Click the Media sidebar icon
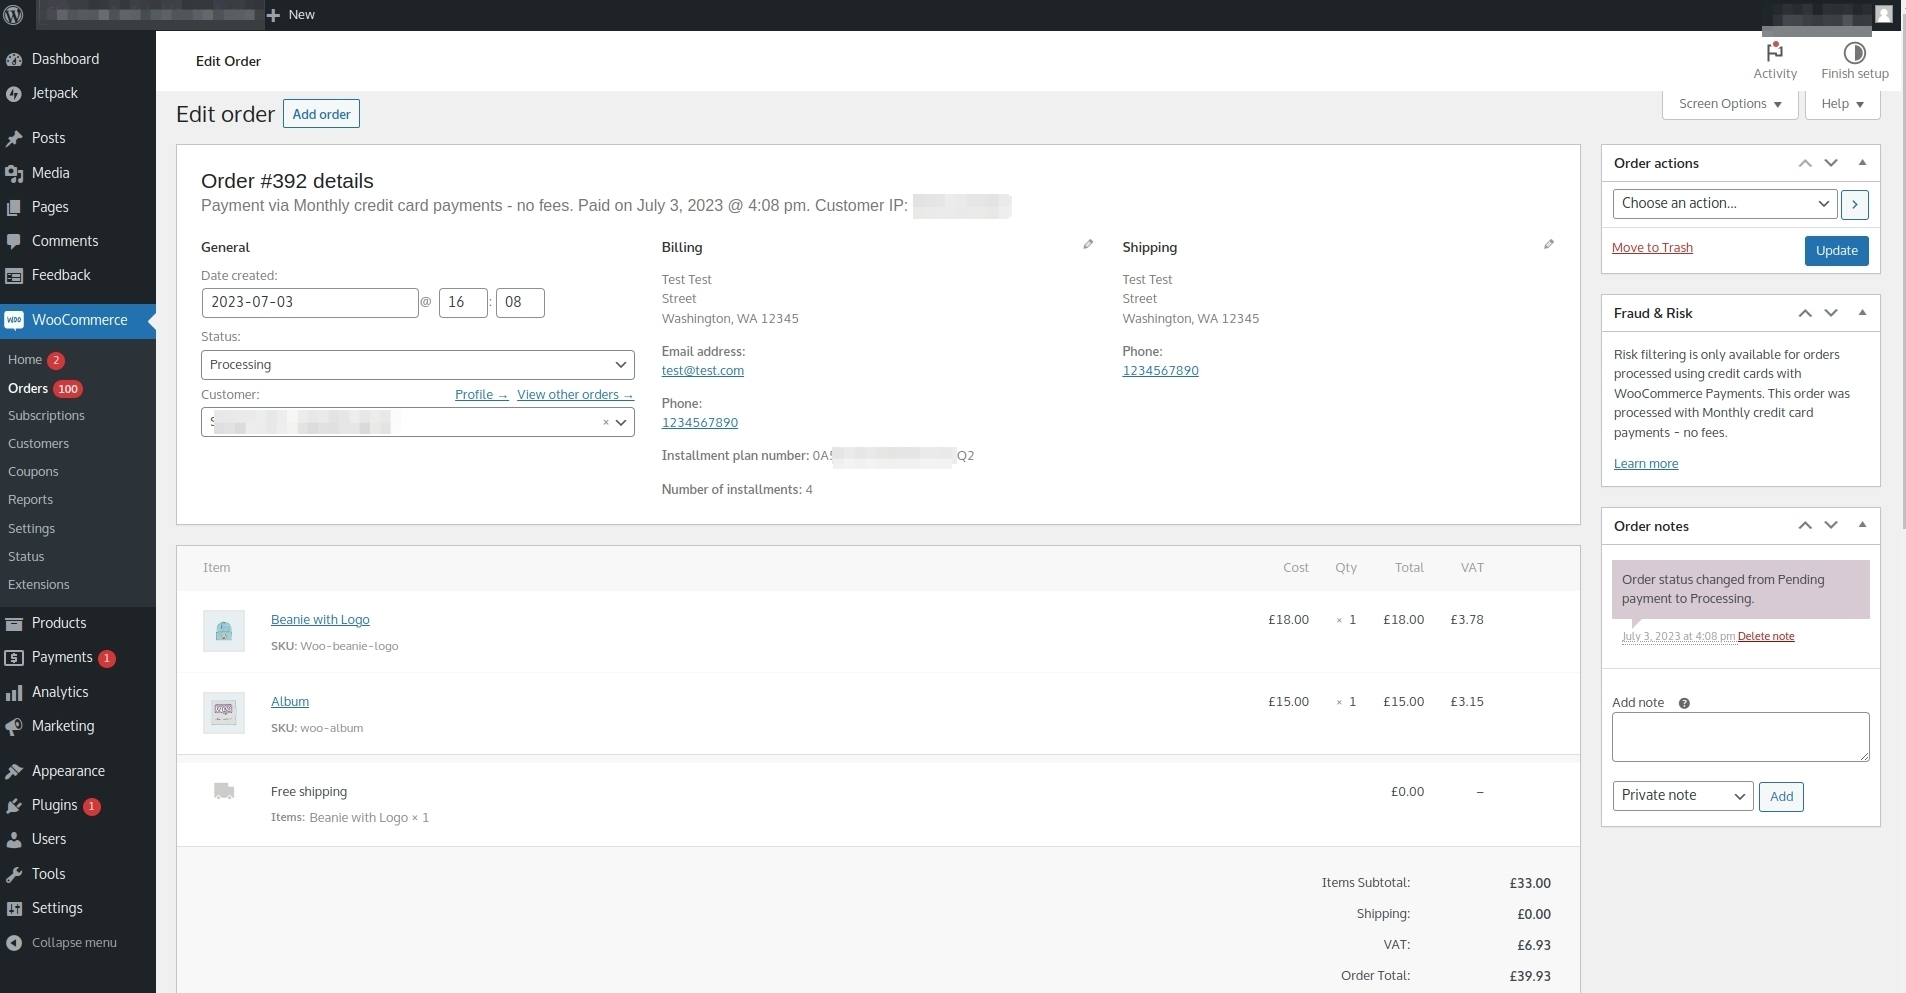The width and height of the screenshot is (1906, 993). tap(14, 174)
